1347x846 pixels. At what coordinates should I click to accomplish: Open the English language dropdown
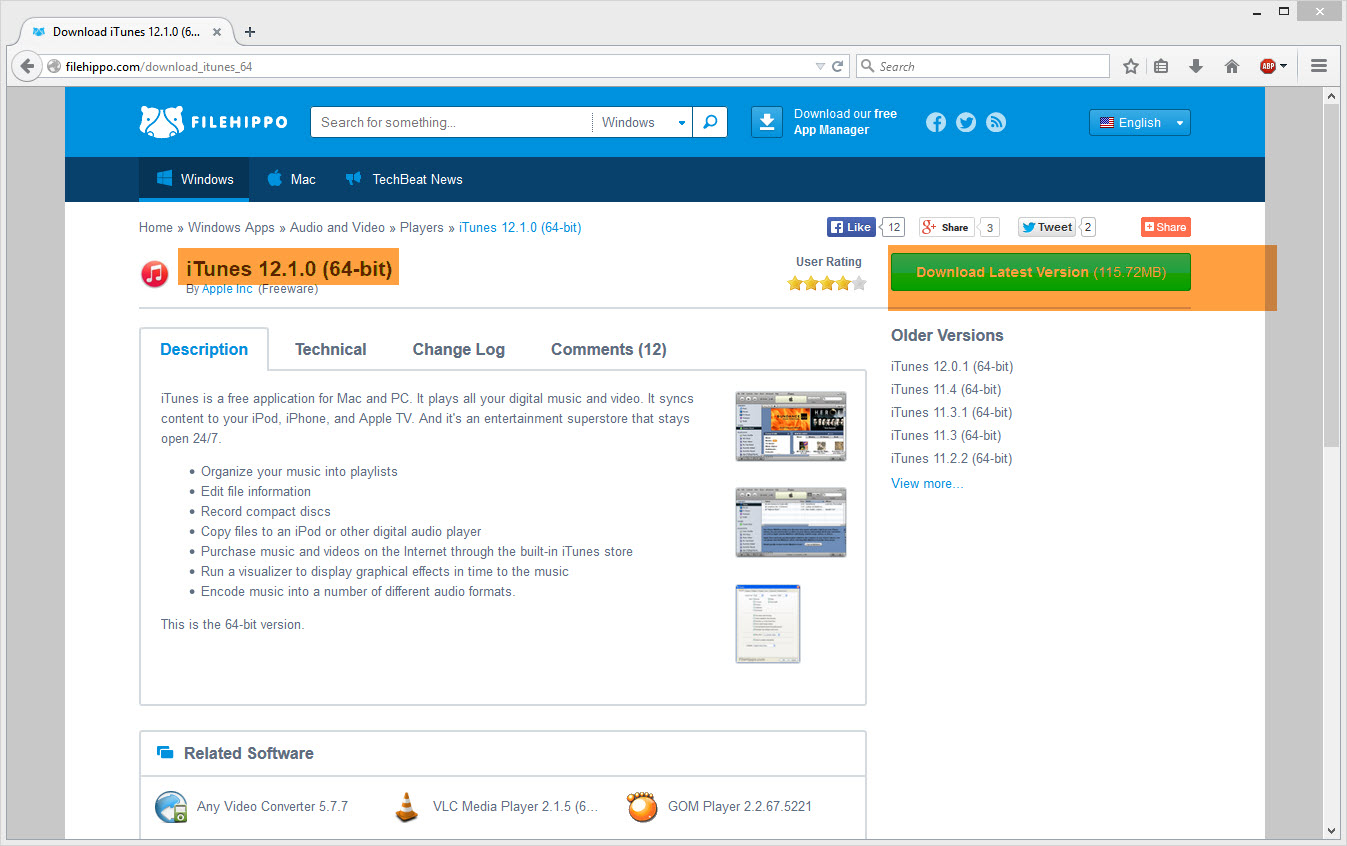[x=1140, y=122]
